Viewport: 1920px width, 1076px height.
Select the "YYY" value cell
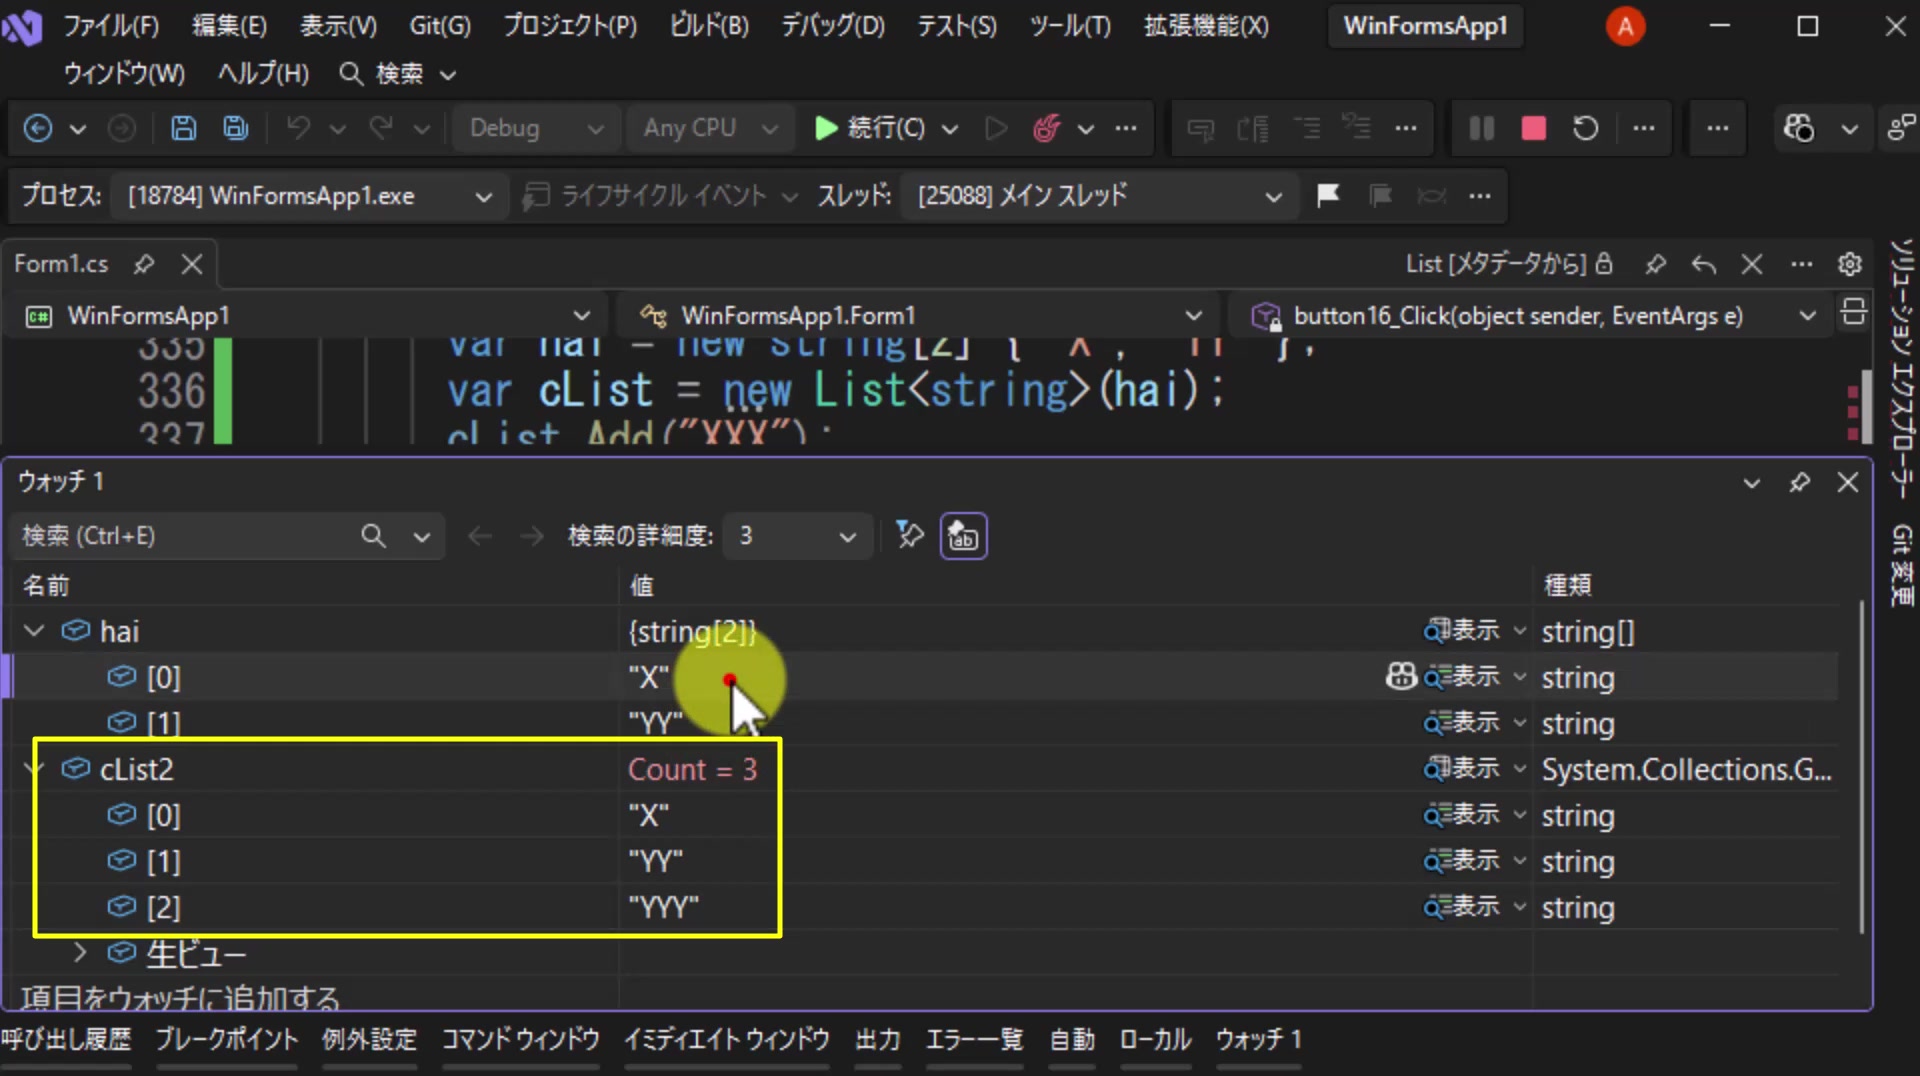tap(663, 907)
